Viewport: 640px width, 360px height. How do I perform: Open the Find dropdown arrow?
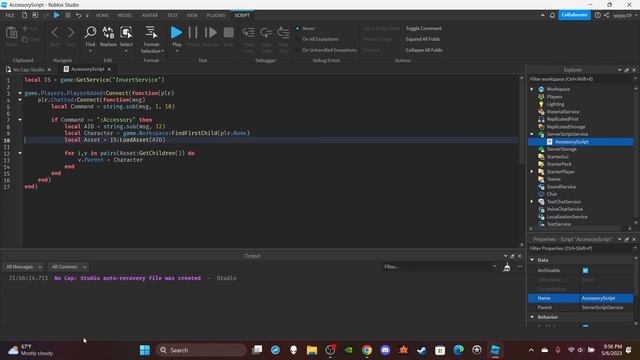click(x=90, y=51)
